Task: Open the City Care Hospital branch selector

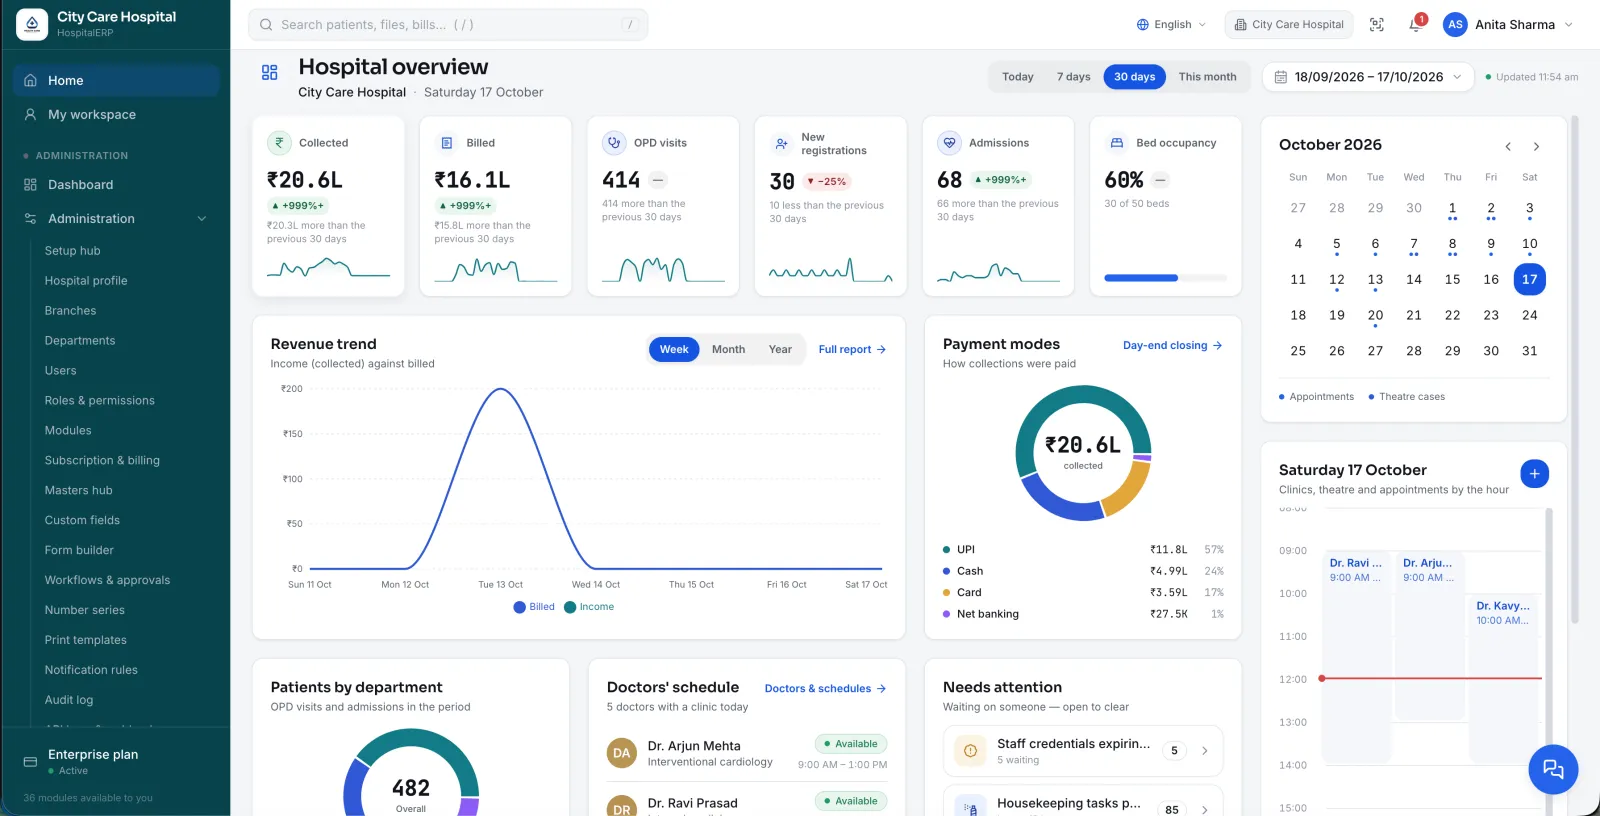Action: [1289, 25]
